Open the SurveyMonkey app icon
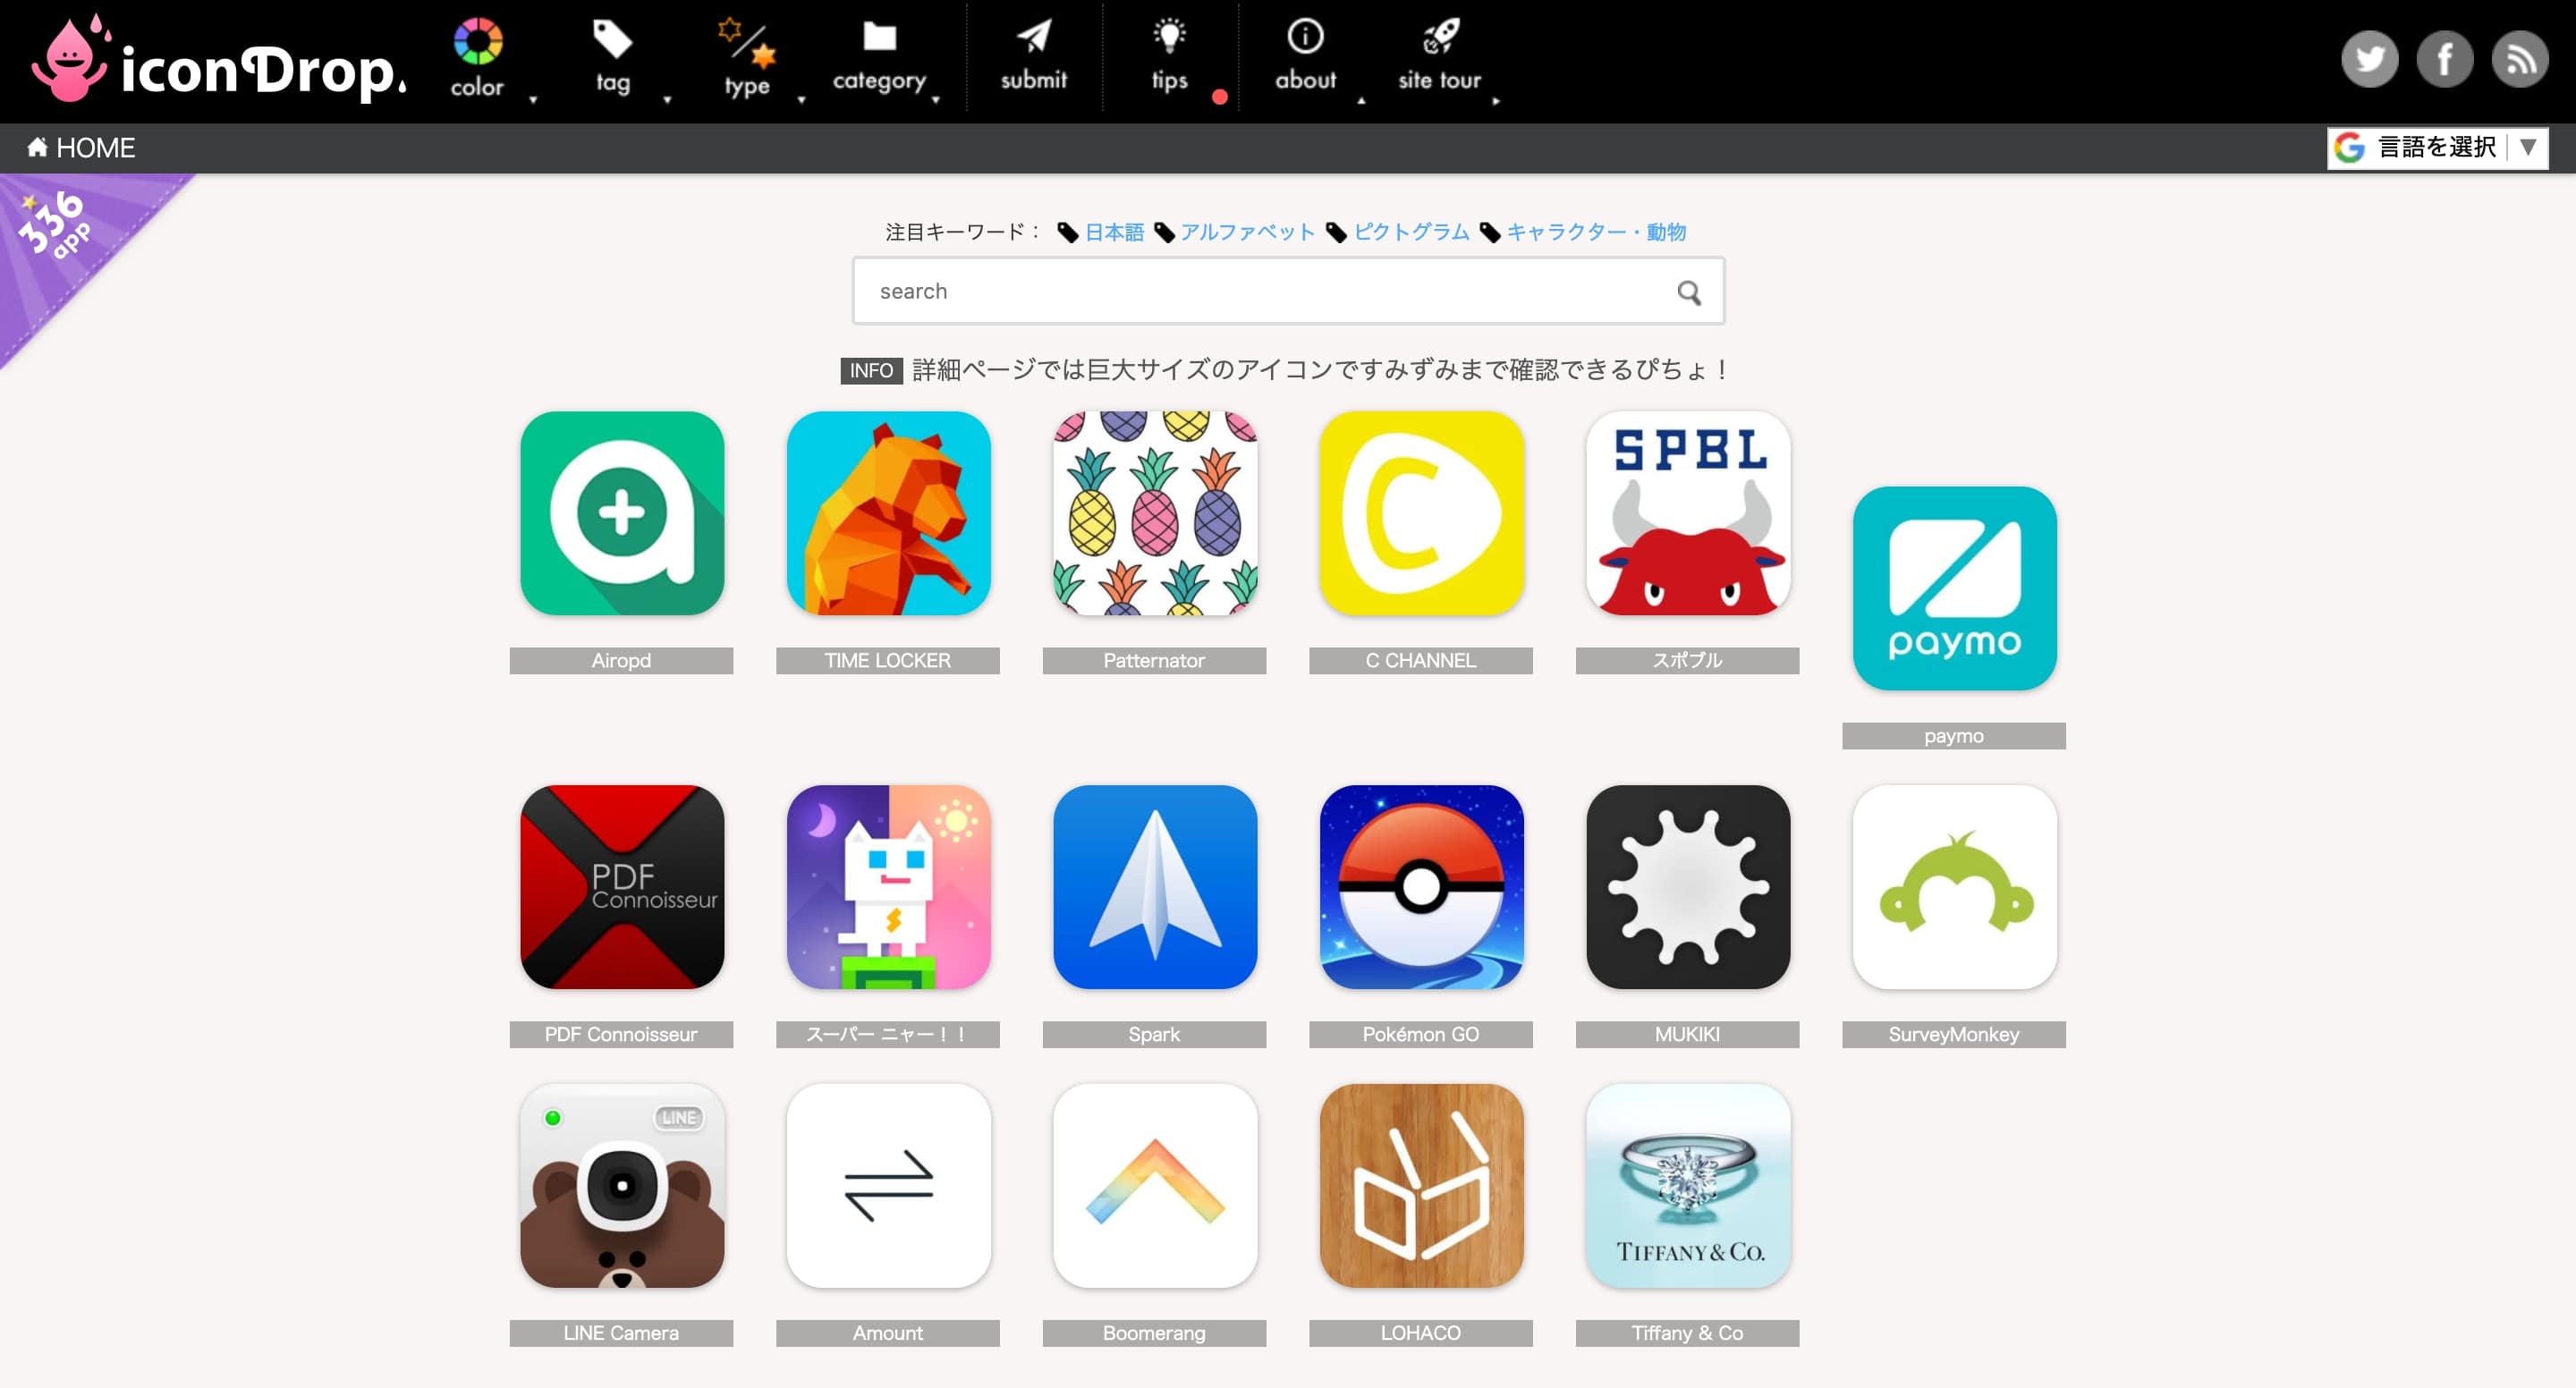 coord(1953,887)
